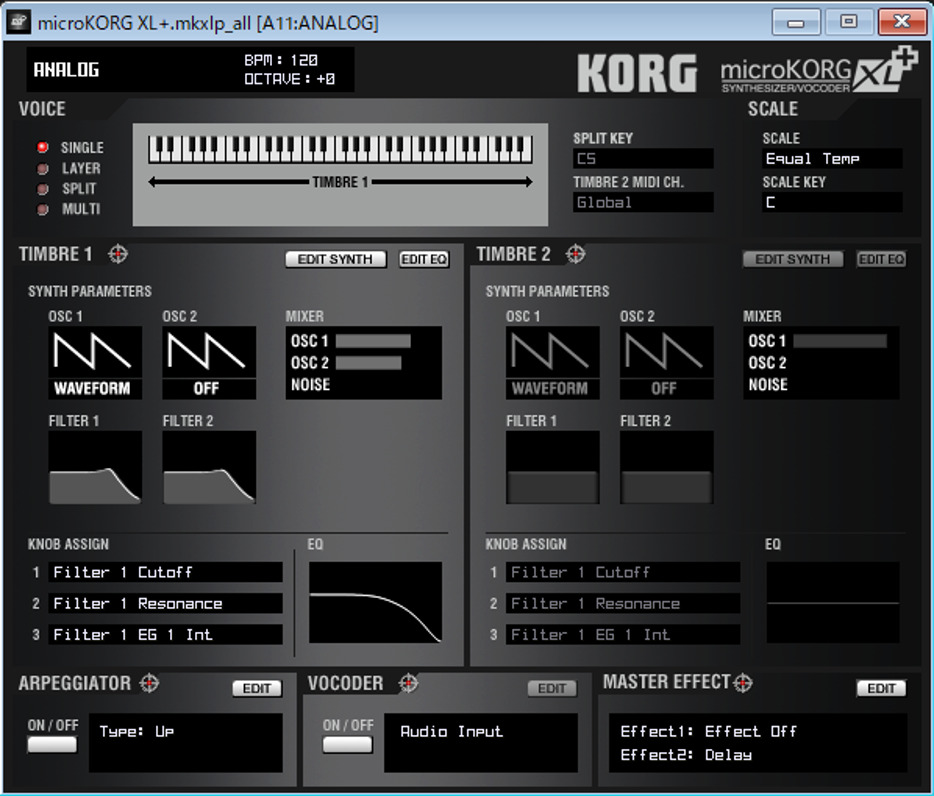The image size is (934, 796).
Task: Click Timbre 1 EDIT SYNTH button
Action: pyautogui.click(x=336, y=259)
